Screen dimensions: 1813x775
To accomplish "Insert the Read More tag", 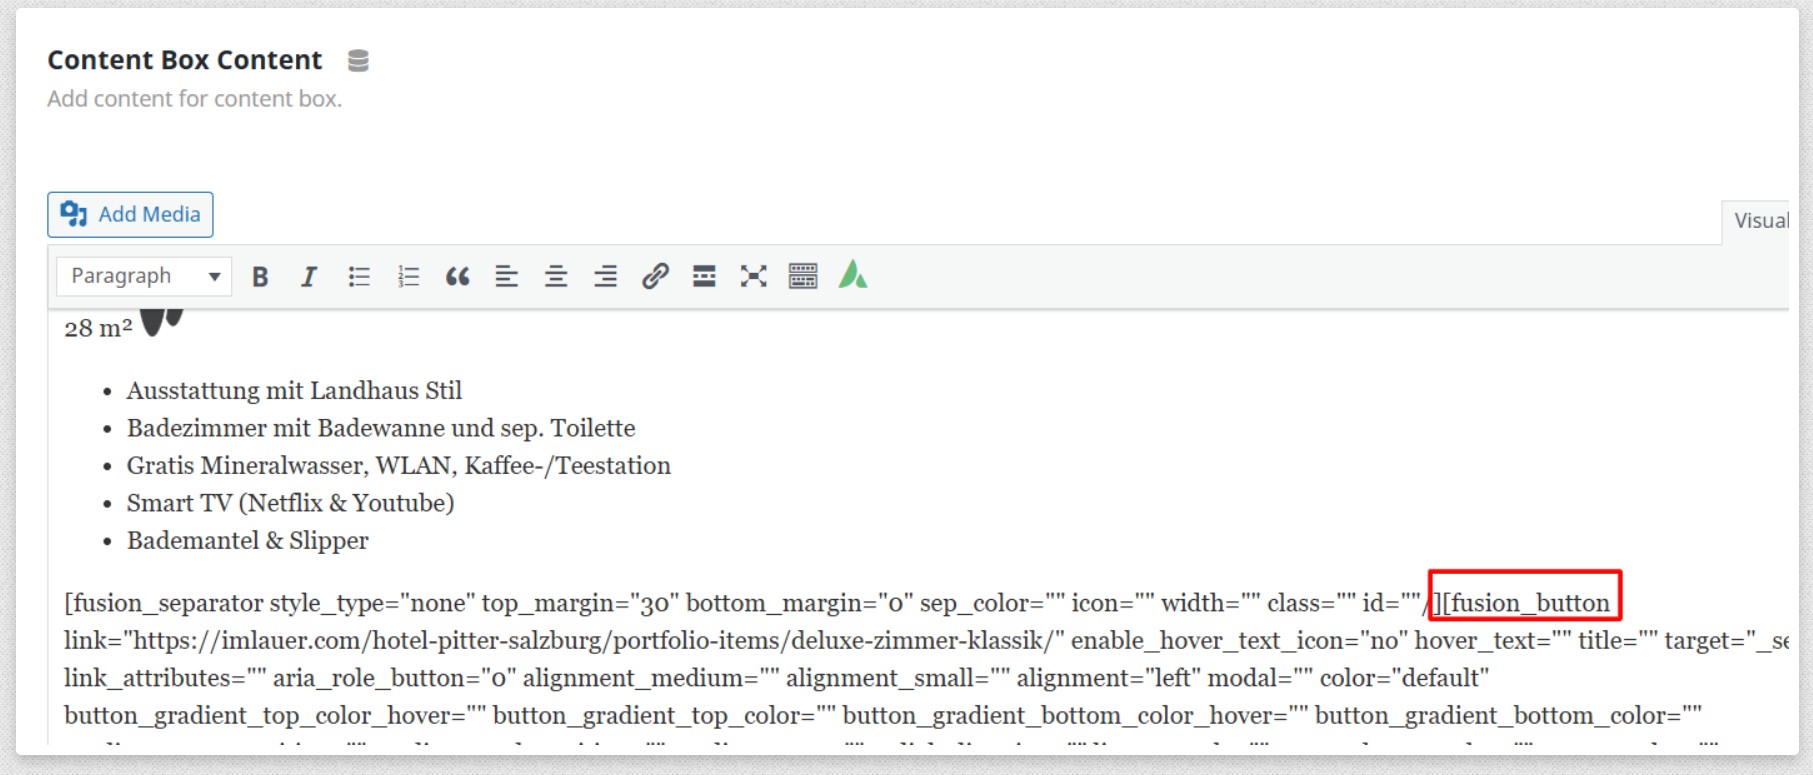I will 704,277.
